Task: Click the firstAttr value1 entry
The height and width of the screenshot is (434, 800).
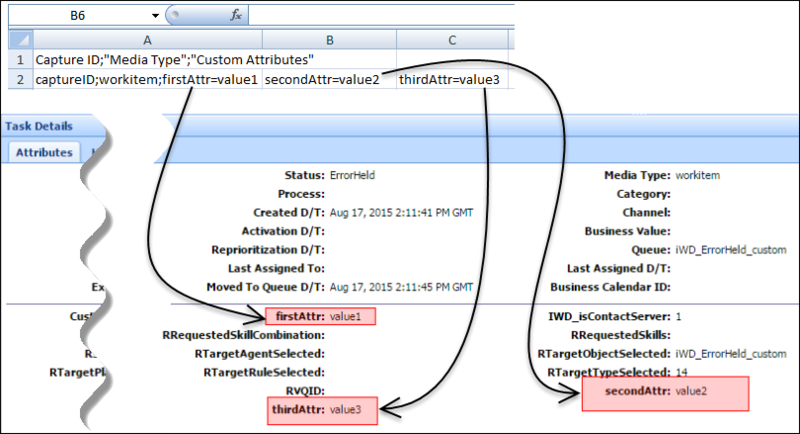Action: click(x=320, y=316)
